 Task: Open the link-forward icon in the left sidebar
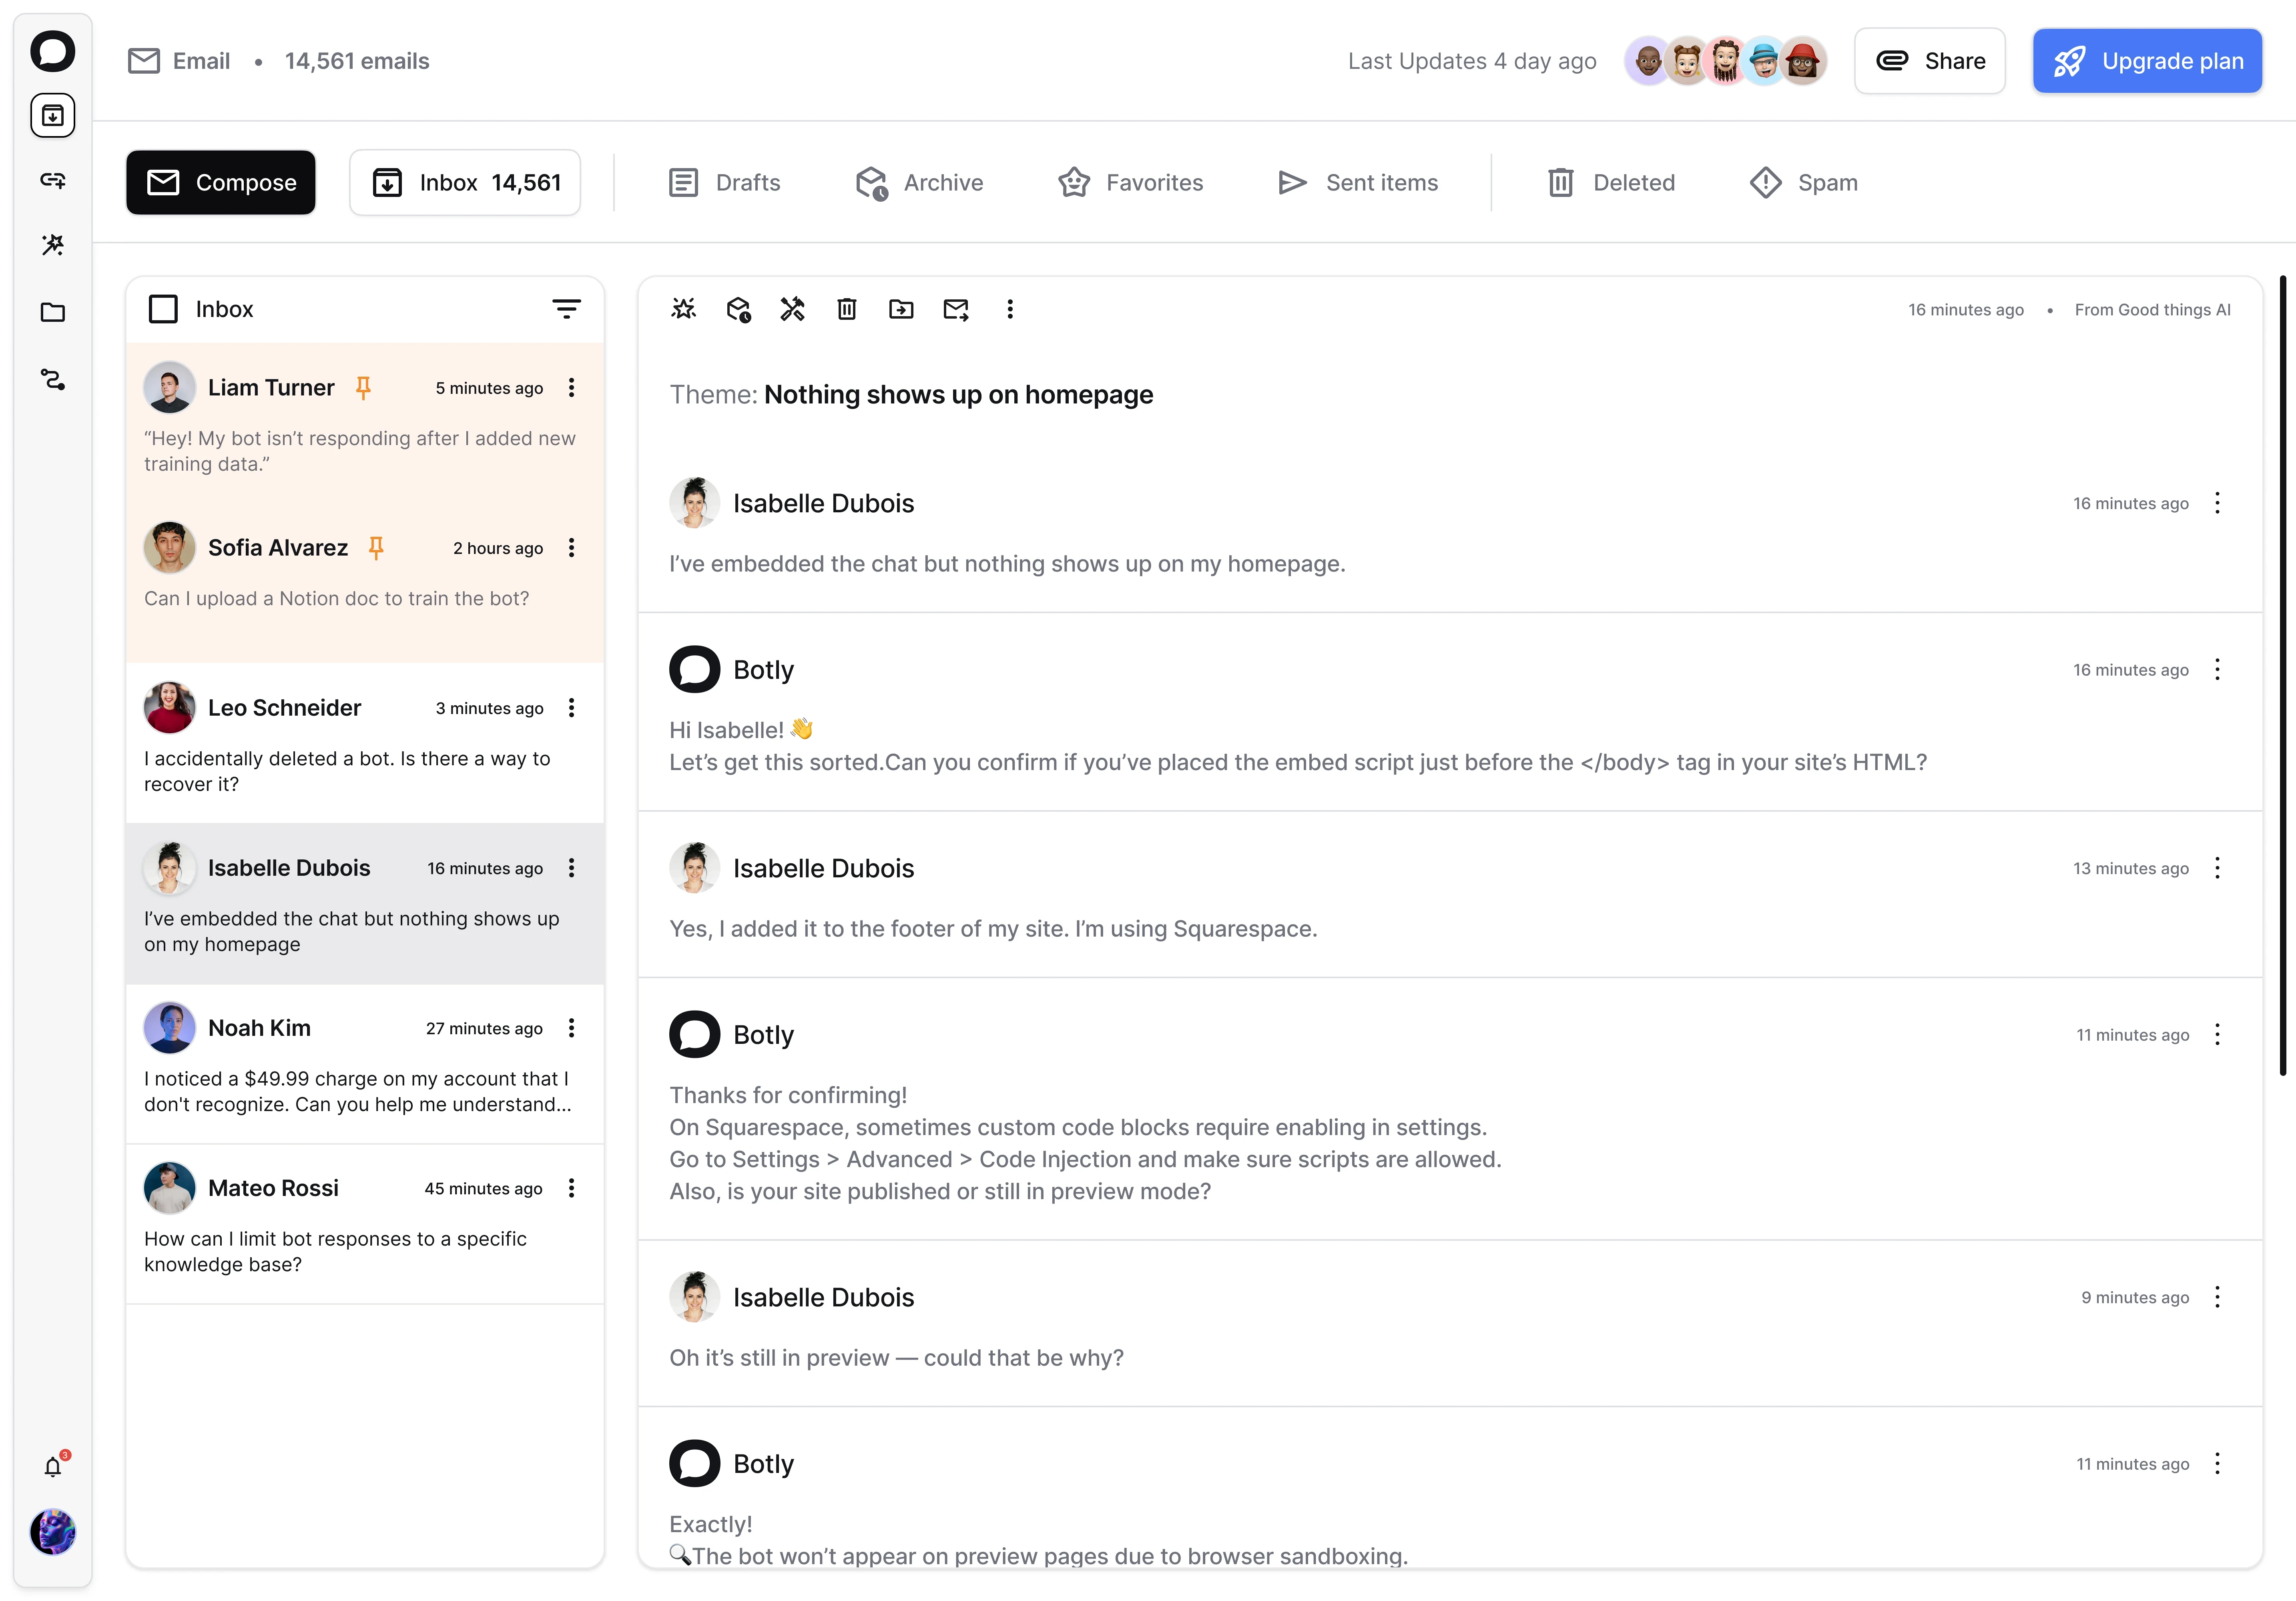coord(53,180)
